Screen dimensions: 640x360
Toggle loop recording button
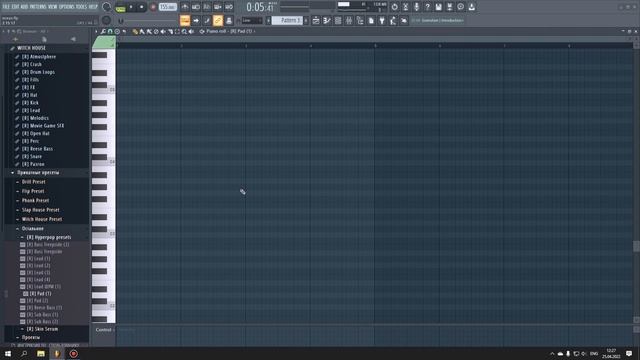(229, 7)
